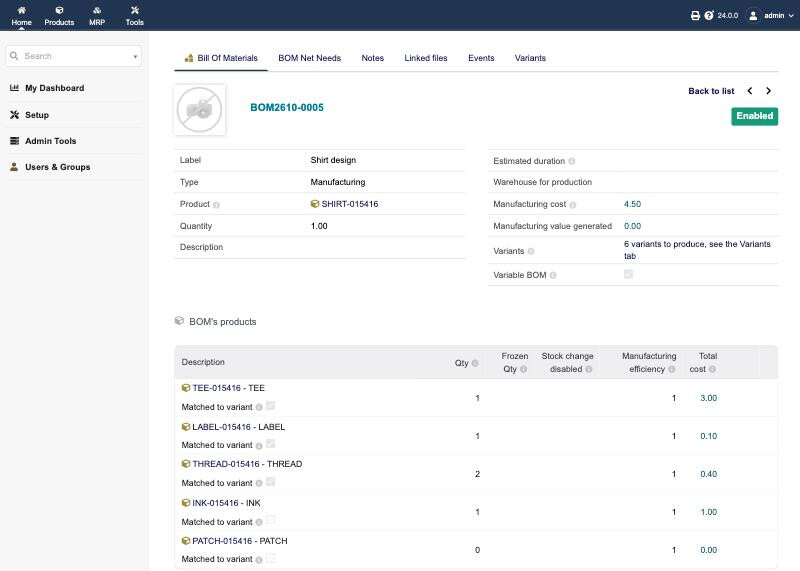
Task: Click the BOM placeholder photo thumbnail
Action: 199,110
